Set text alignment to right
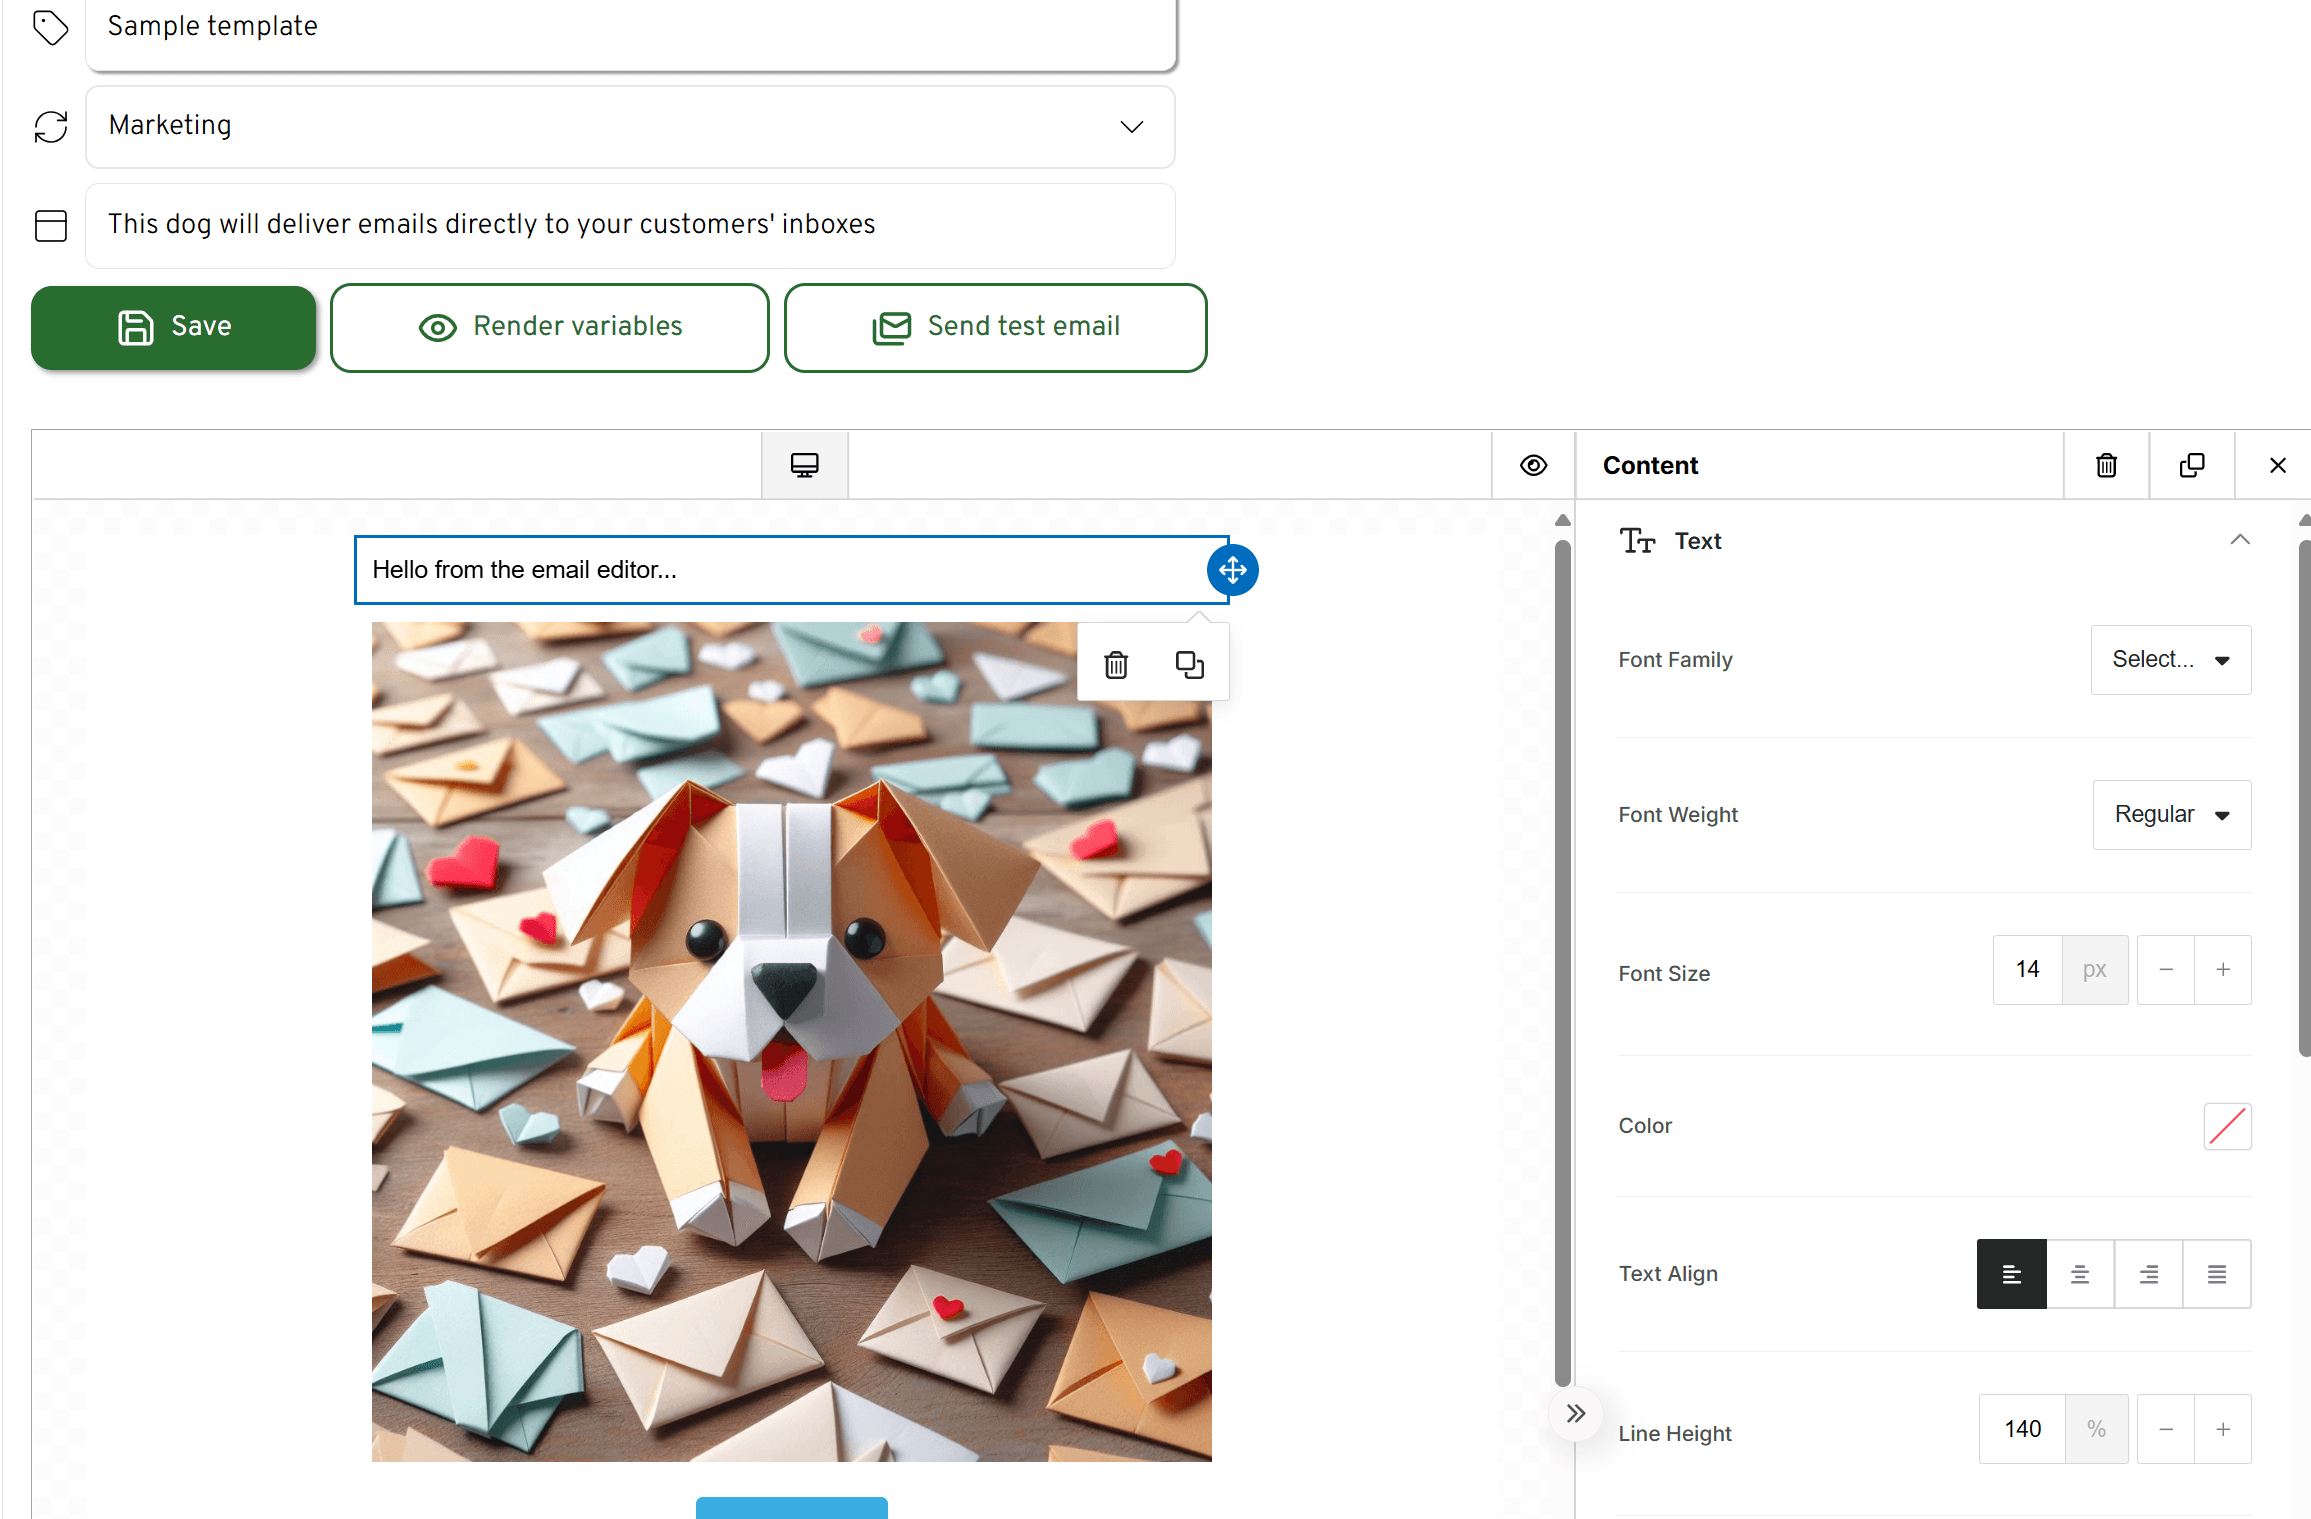The image size is (2311, 1519). [2148, 1274]
